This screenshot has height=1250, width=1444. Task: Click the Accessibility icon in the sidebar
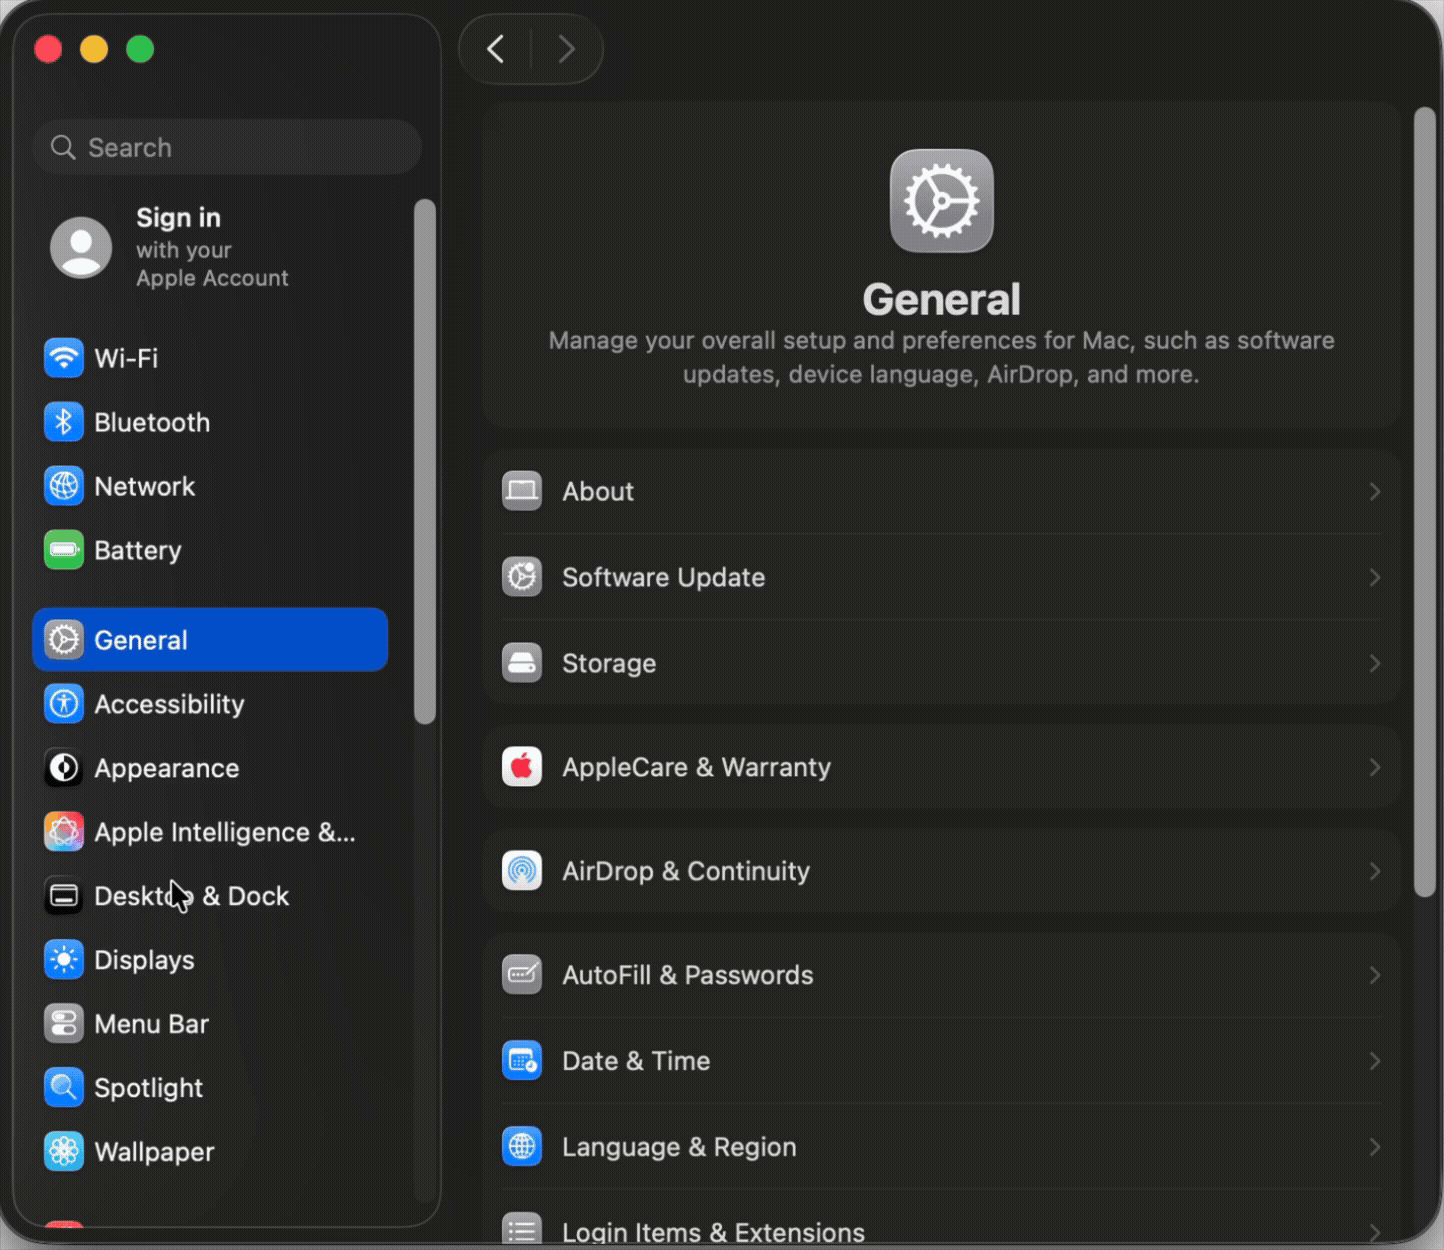point(64,704)
